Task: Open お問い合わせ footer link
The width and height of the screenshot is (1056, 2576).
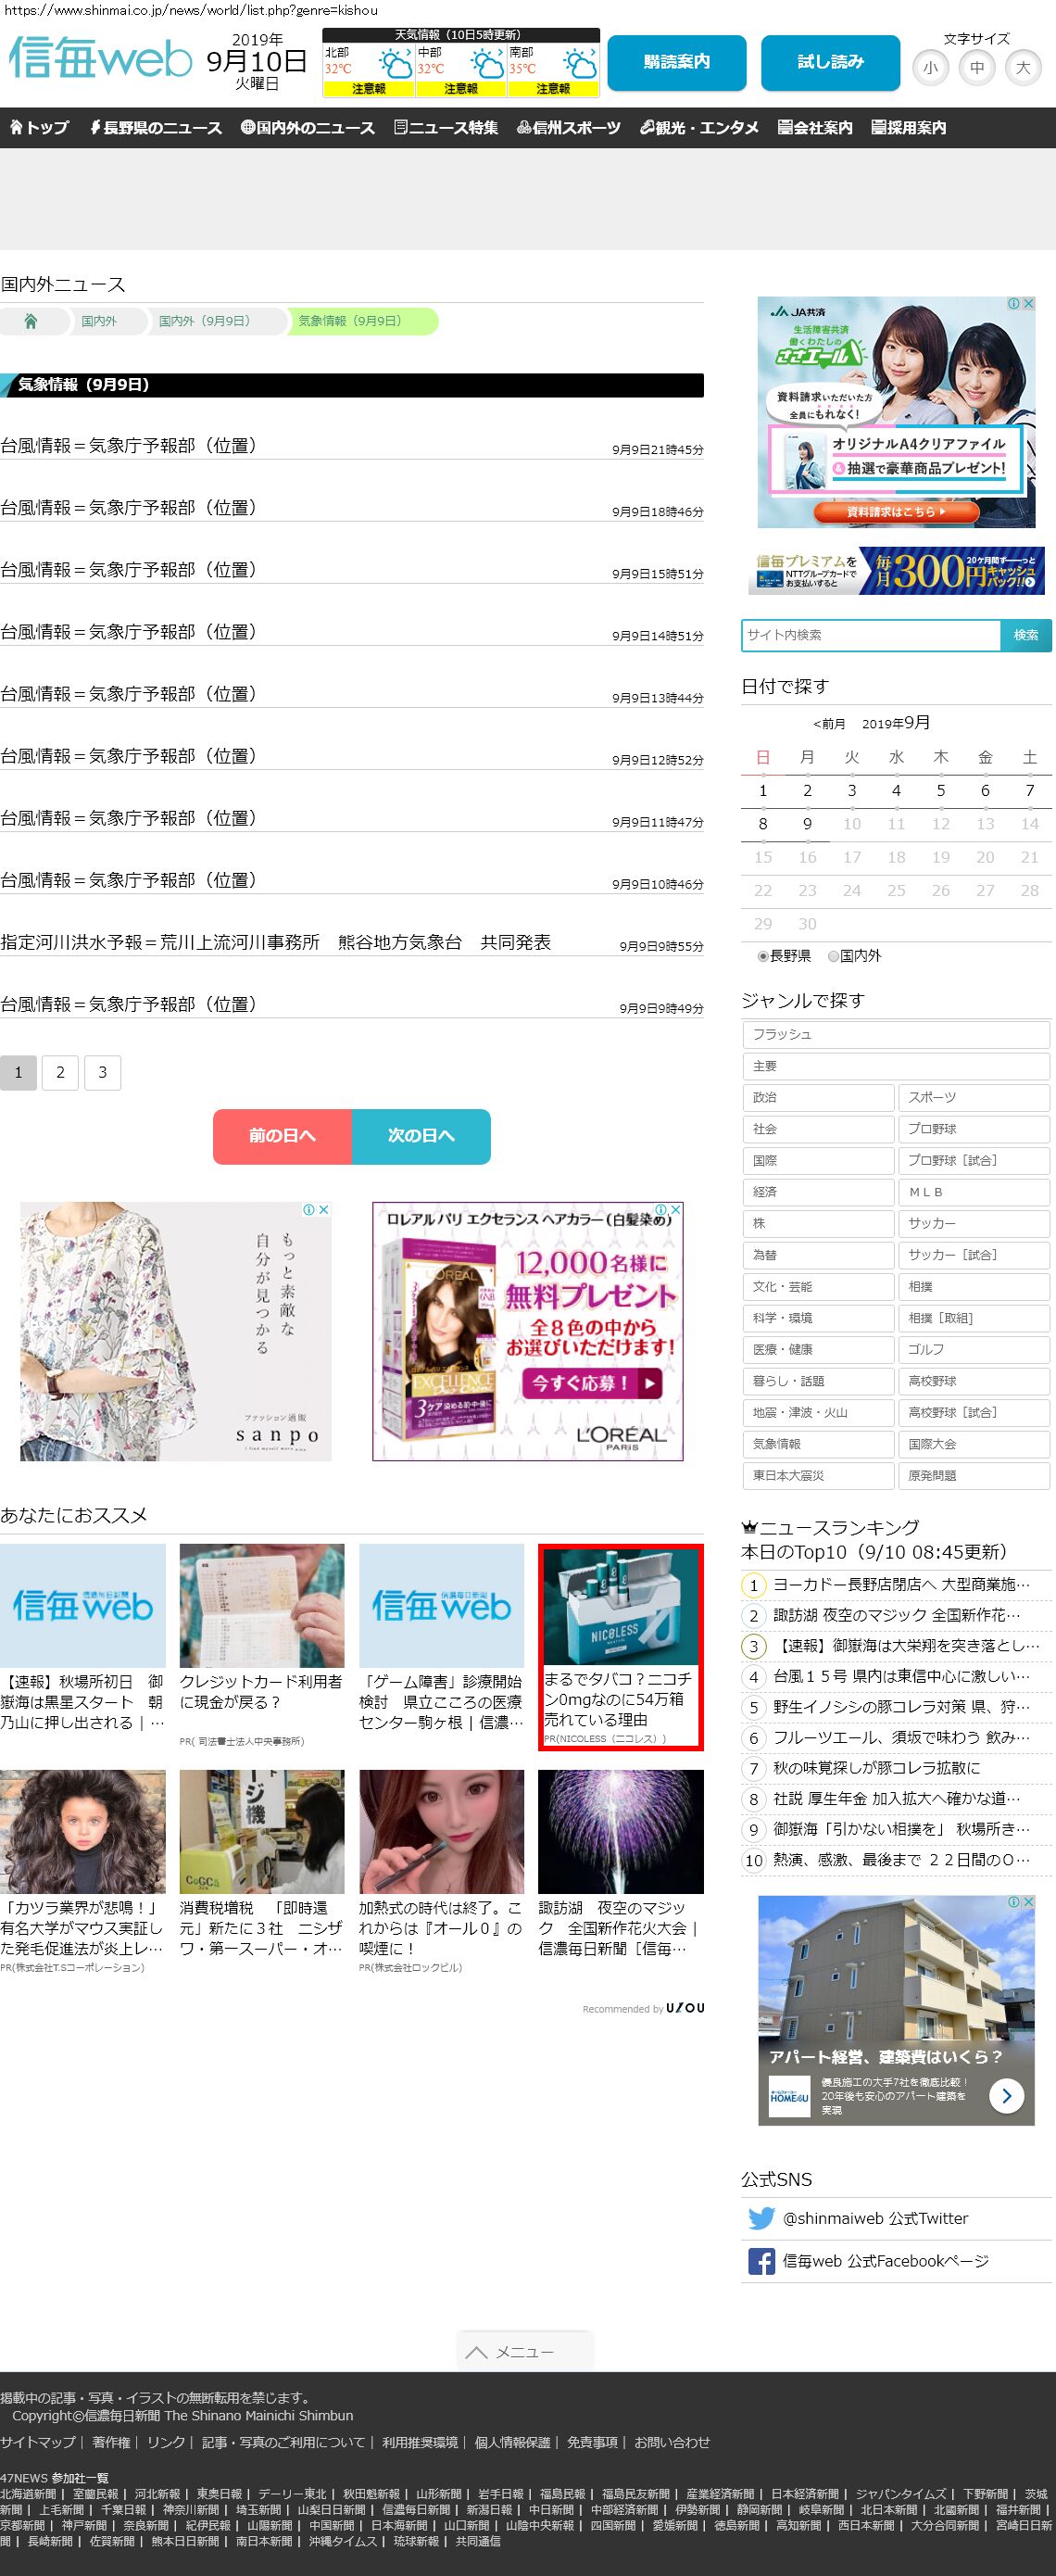Action: click(x=672, y=2442)
